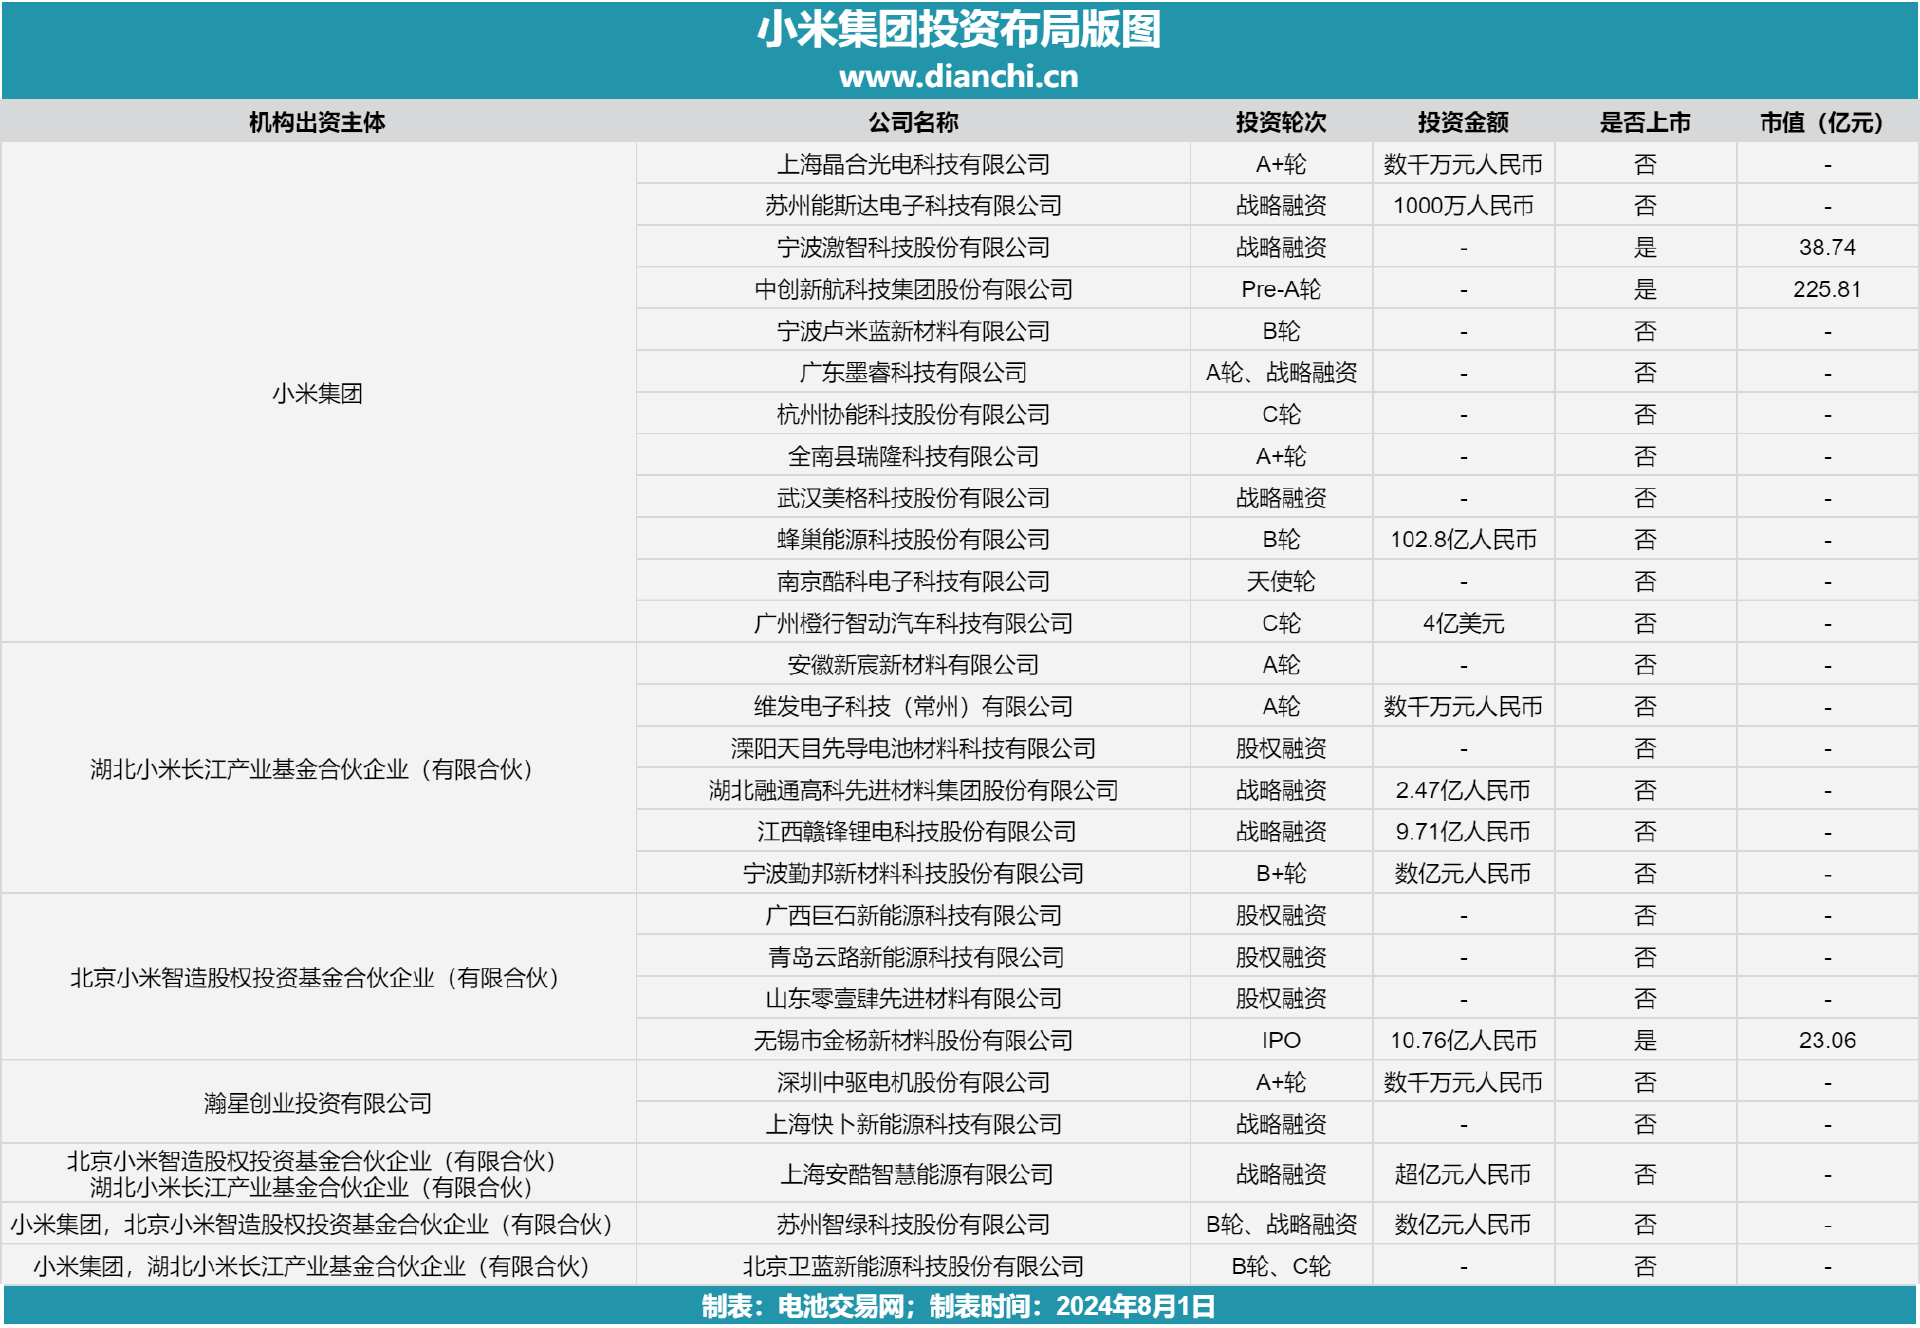This screenshot has width=1920, height=1328.
Task: Click company 中创新航科技集团股份有限公司
Action: pyautogui.click(x=913, y=289)
